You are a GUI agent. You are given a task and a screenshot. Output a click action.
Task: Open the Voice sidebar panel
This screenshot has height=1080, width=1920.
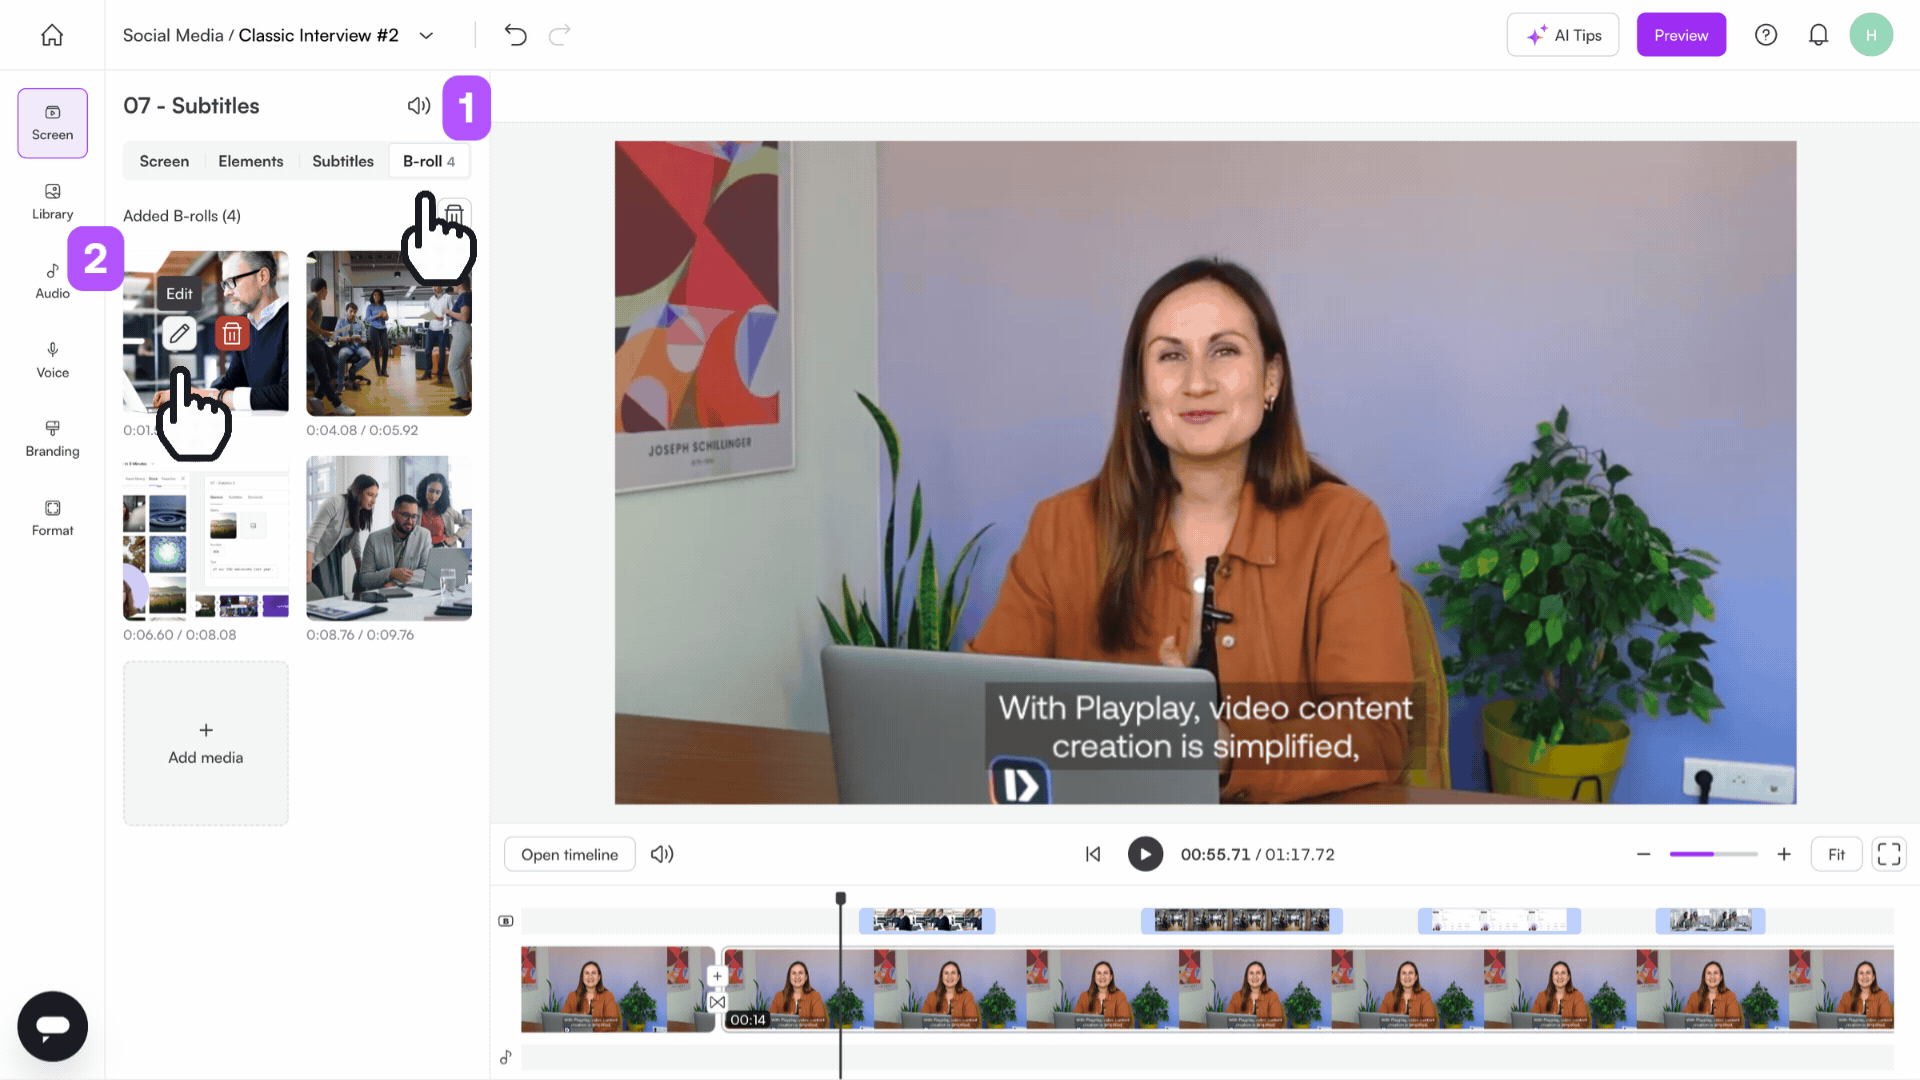(x=52, y=360)
